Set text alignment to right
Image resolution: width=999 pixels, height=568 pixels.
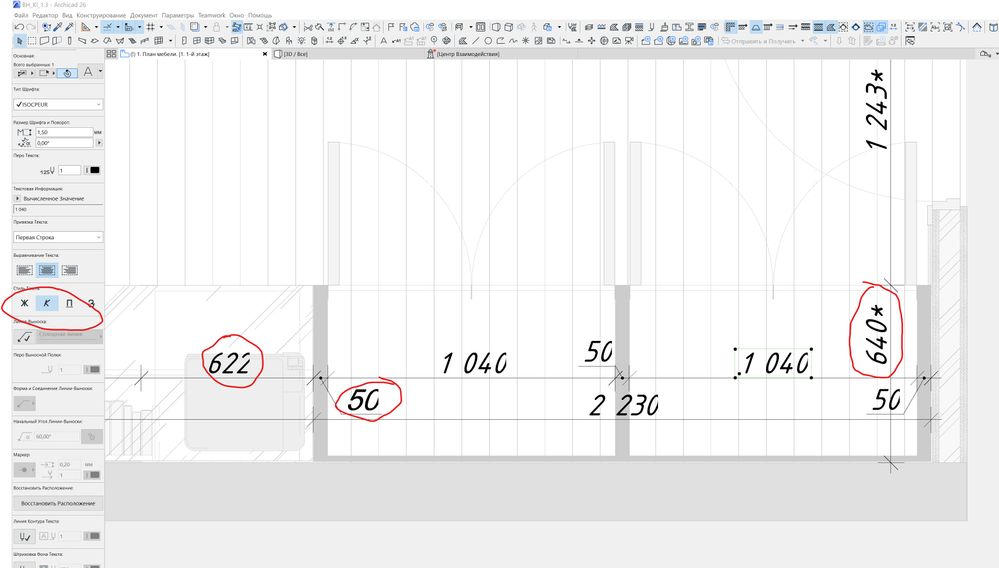pos(69,271)
